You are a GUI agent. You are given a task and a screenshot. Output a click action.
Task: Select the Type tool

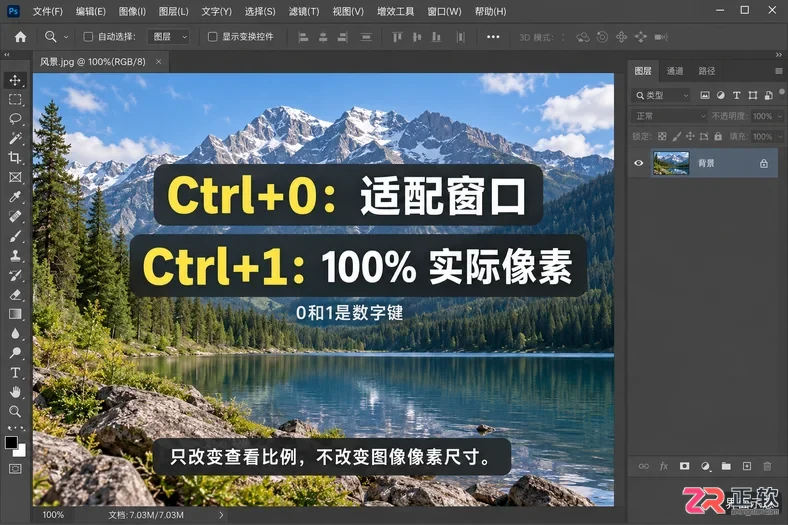[x=15, y=372]
